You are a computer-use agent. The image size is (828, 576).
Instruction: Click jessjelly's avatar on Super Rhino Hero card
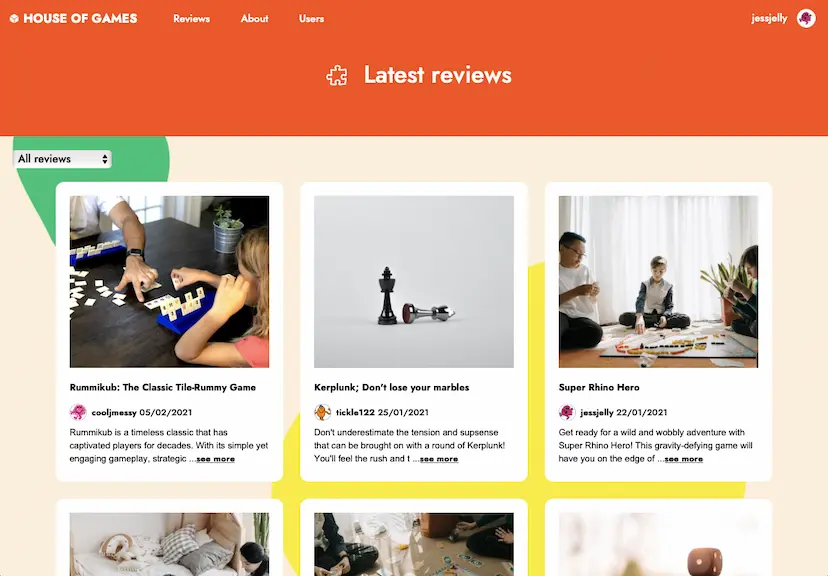(x=567, y=412)
